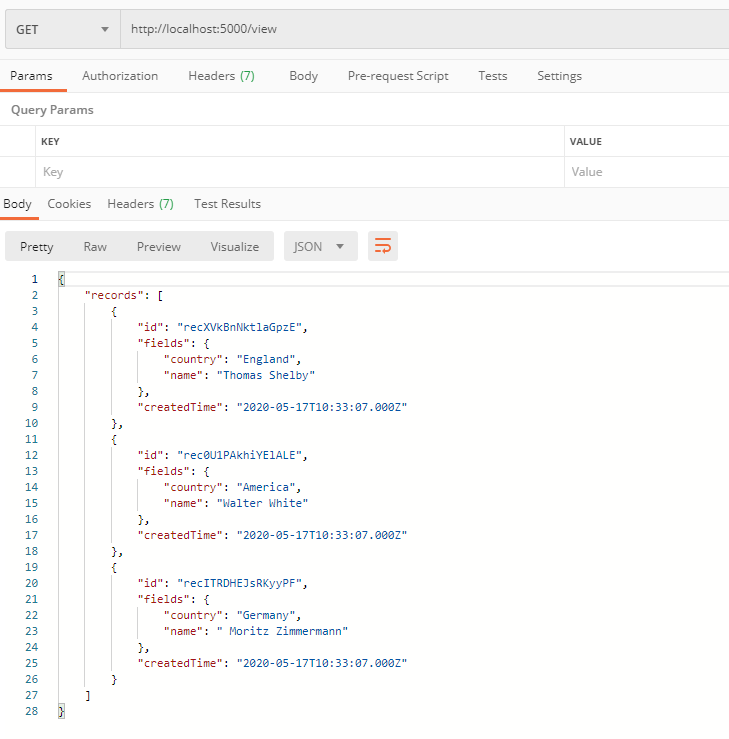Click the "Germany" country value
This screenshot has height=739, width=729.
(x=266, y=616)
